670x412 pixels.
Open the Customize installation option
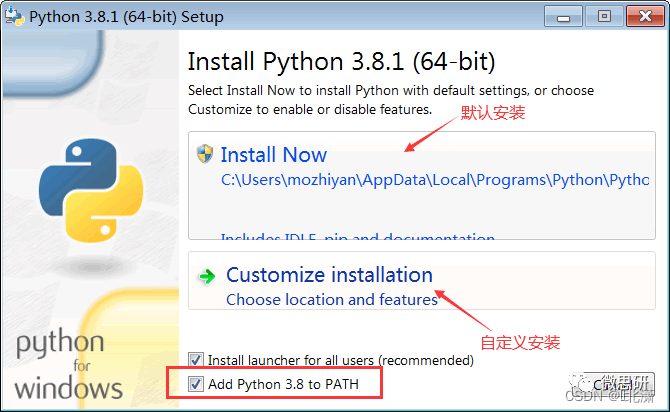pos(329,274)
